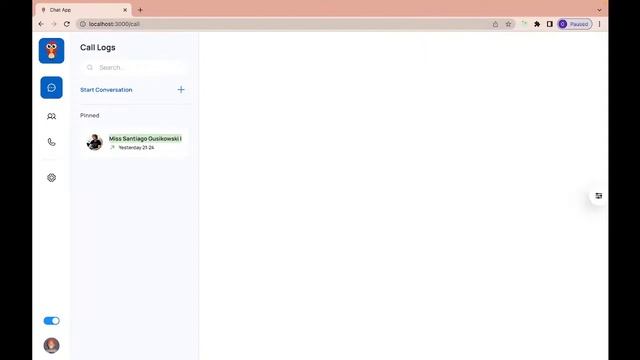This screenshot has height=360, width=640.
Task: Go forward in browser
Action: click(54, 24)
